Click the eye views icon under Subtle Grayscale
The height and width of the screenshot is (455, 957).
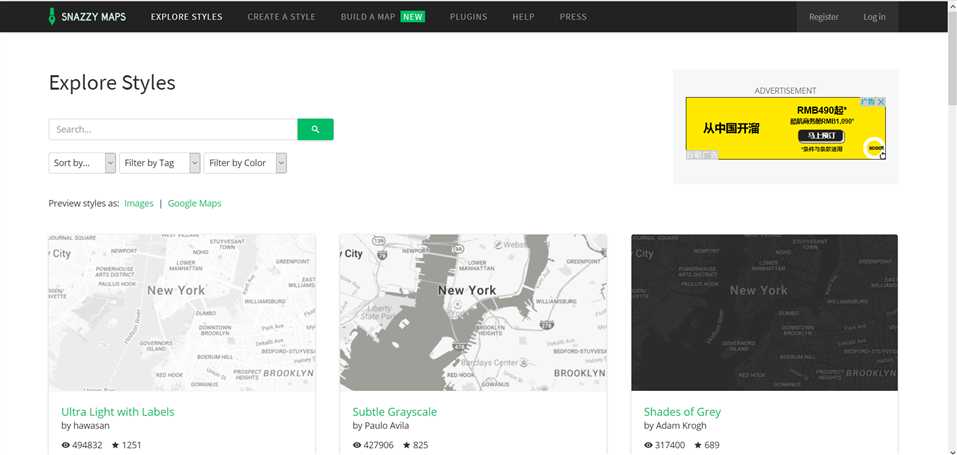357,445
